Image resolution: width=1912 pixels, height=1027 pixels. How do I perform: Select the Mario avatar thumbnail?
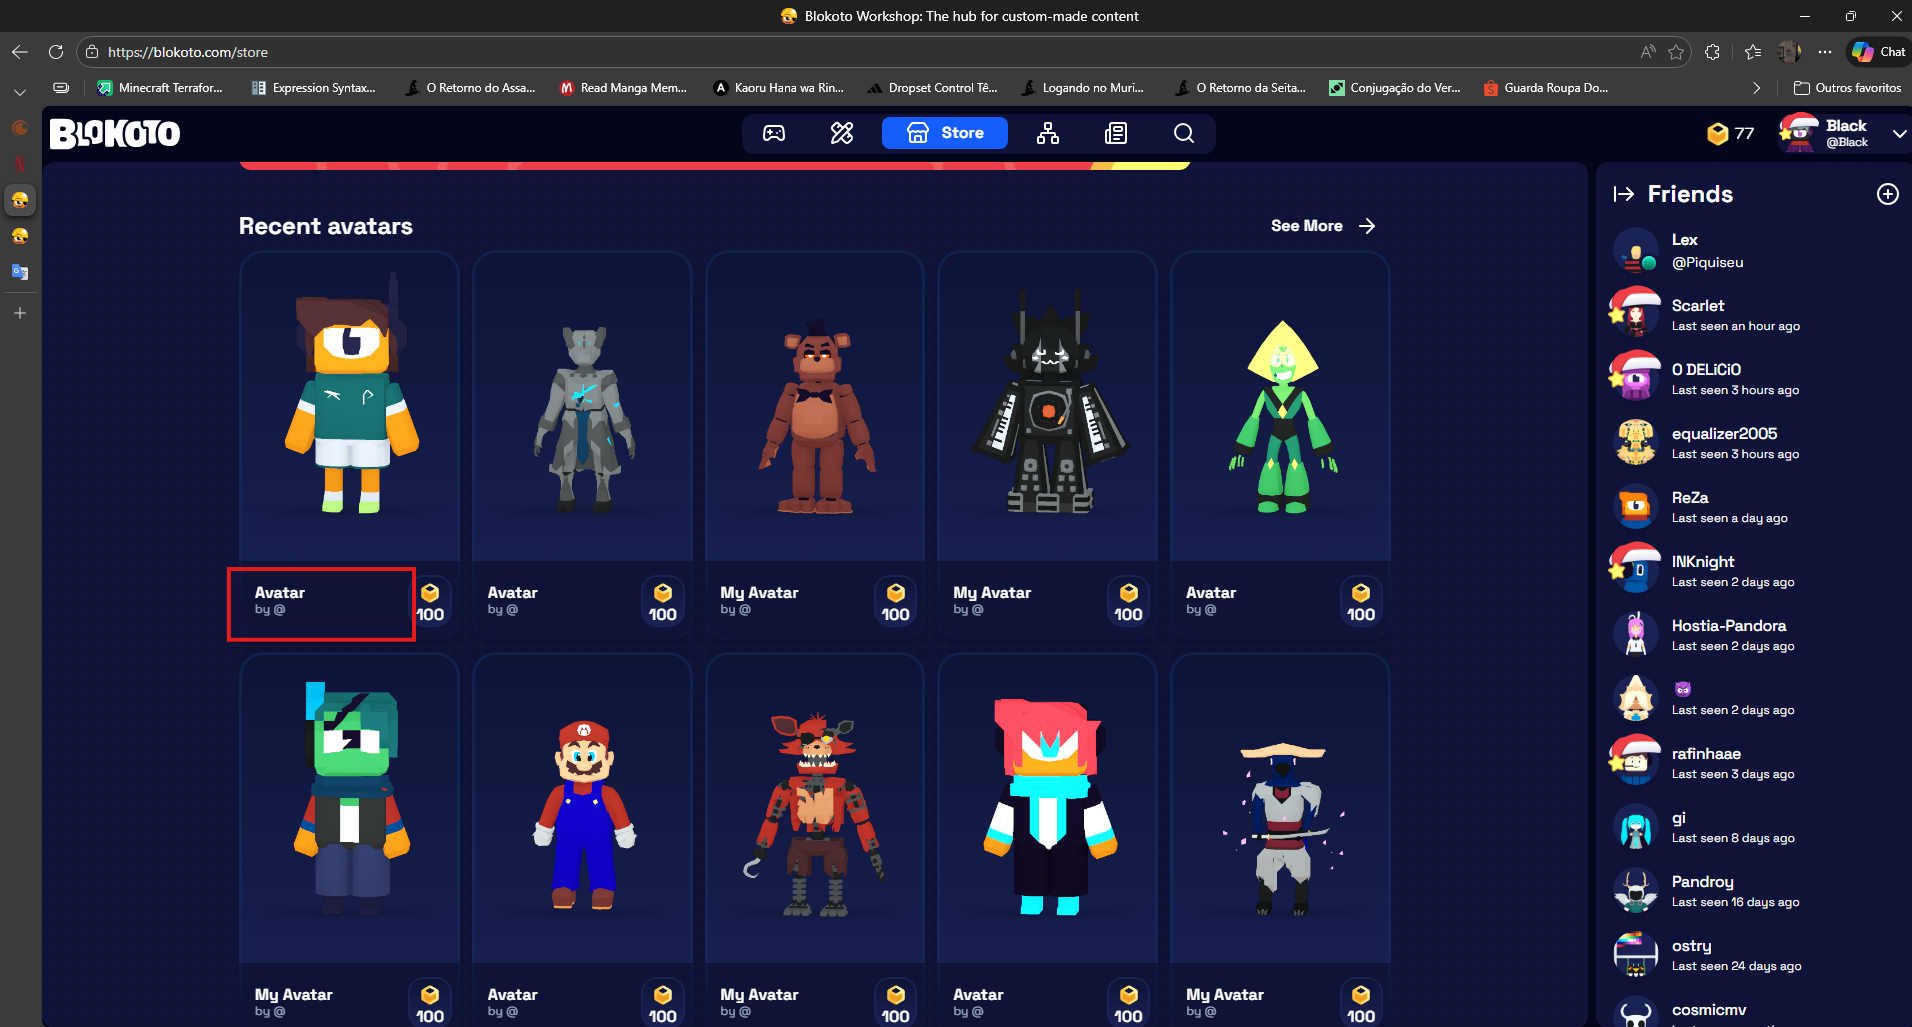(582, 810)
